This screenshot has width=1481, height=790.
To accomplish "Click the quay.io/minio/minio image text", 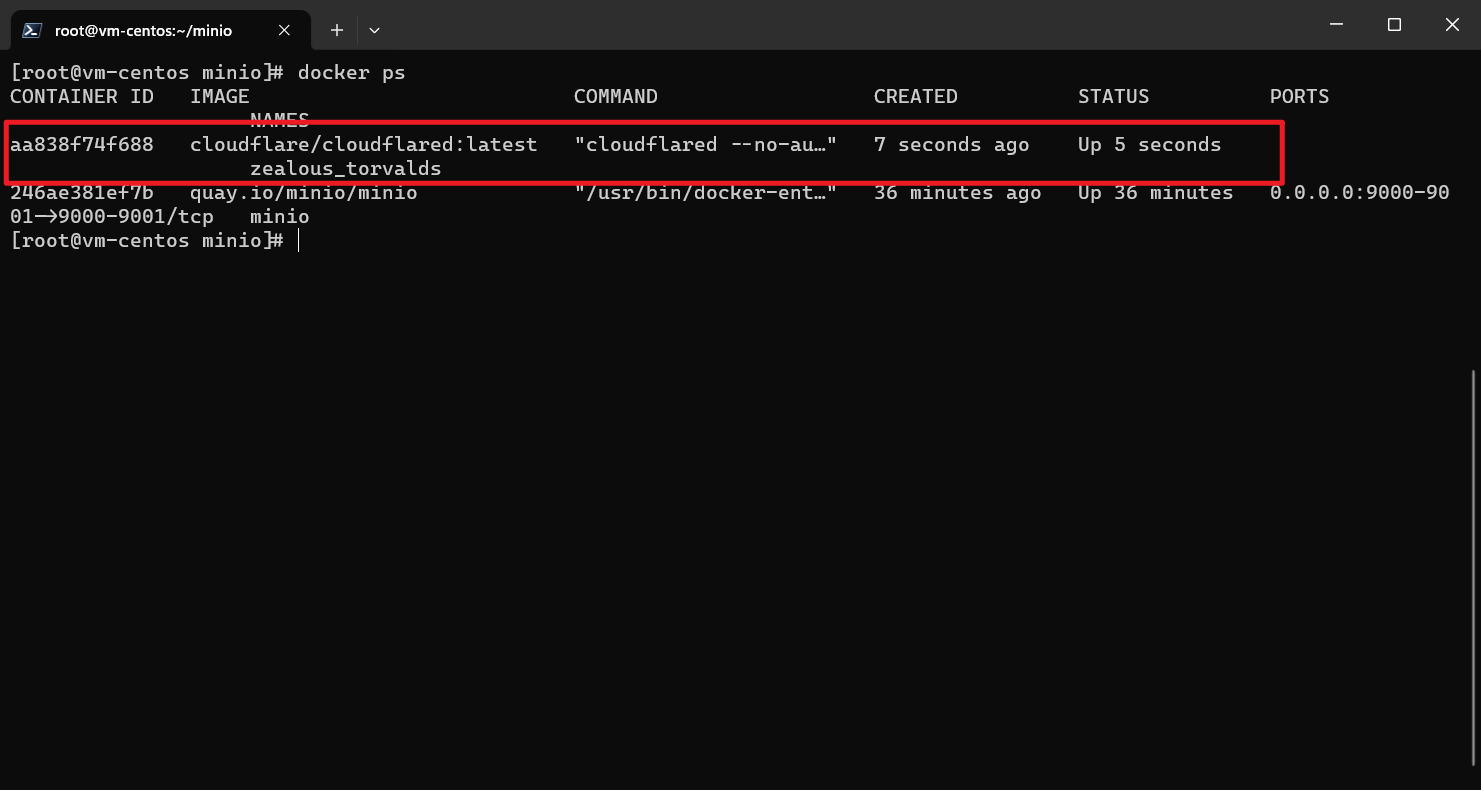I will pos(304,192).
